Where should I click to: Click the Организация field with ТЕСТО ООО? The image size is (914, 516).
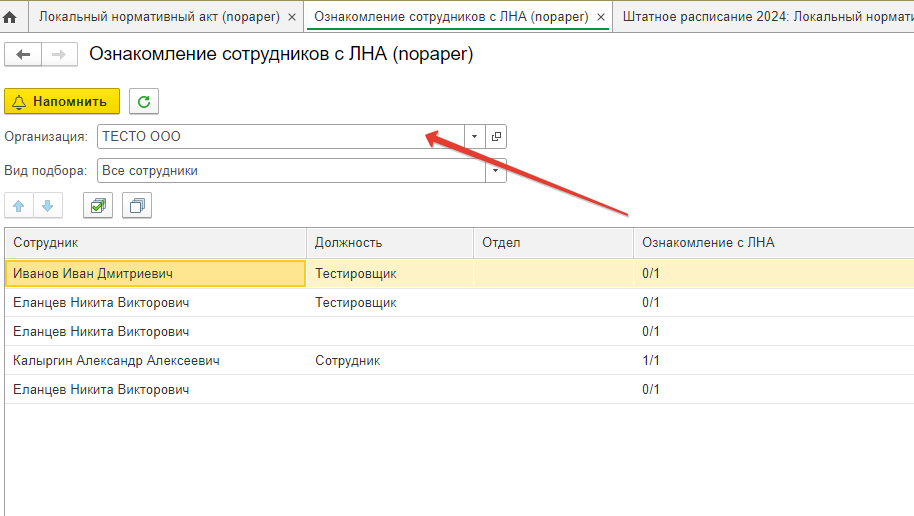tap(281, 136)
